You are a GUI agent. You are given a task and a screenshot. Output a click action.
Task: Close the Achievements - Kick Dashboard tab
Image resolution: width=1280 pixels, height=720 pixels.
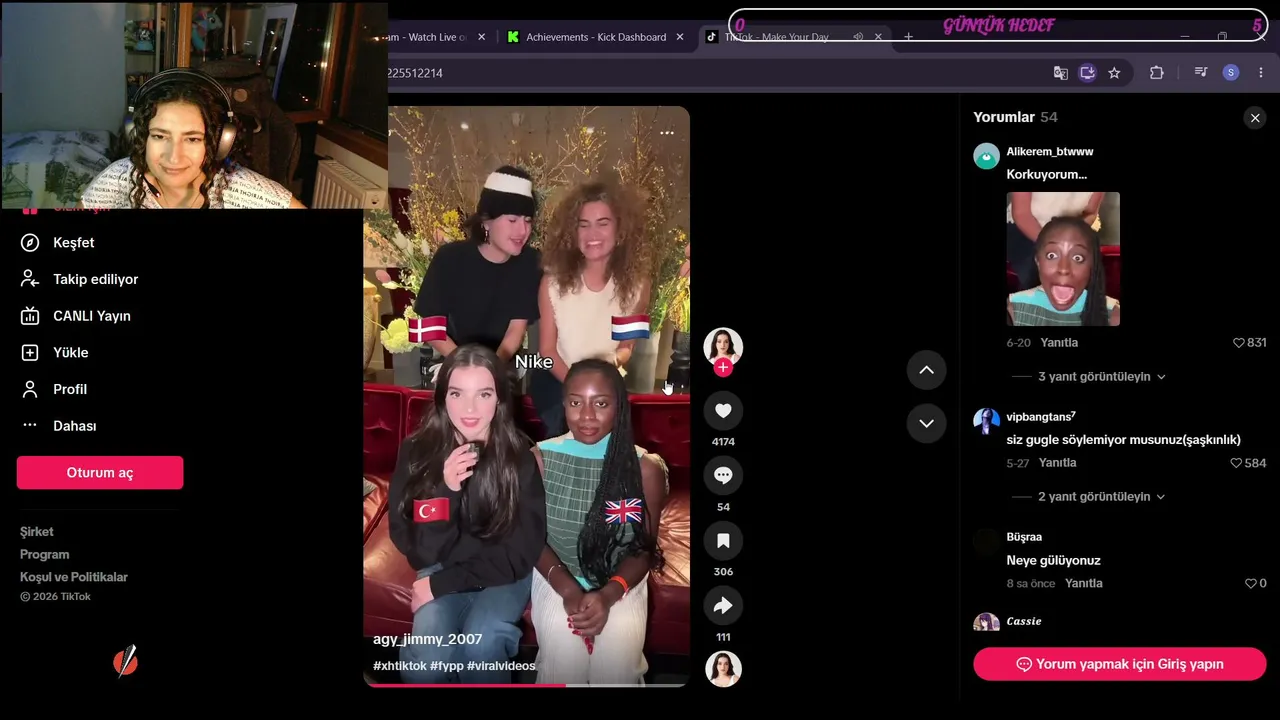680,37
